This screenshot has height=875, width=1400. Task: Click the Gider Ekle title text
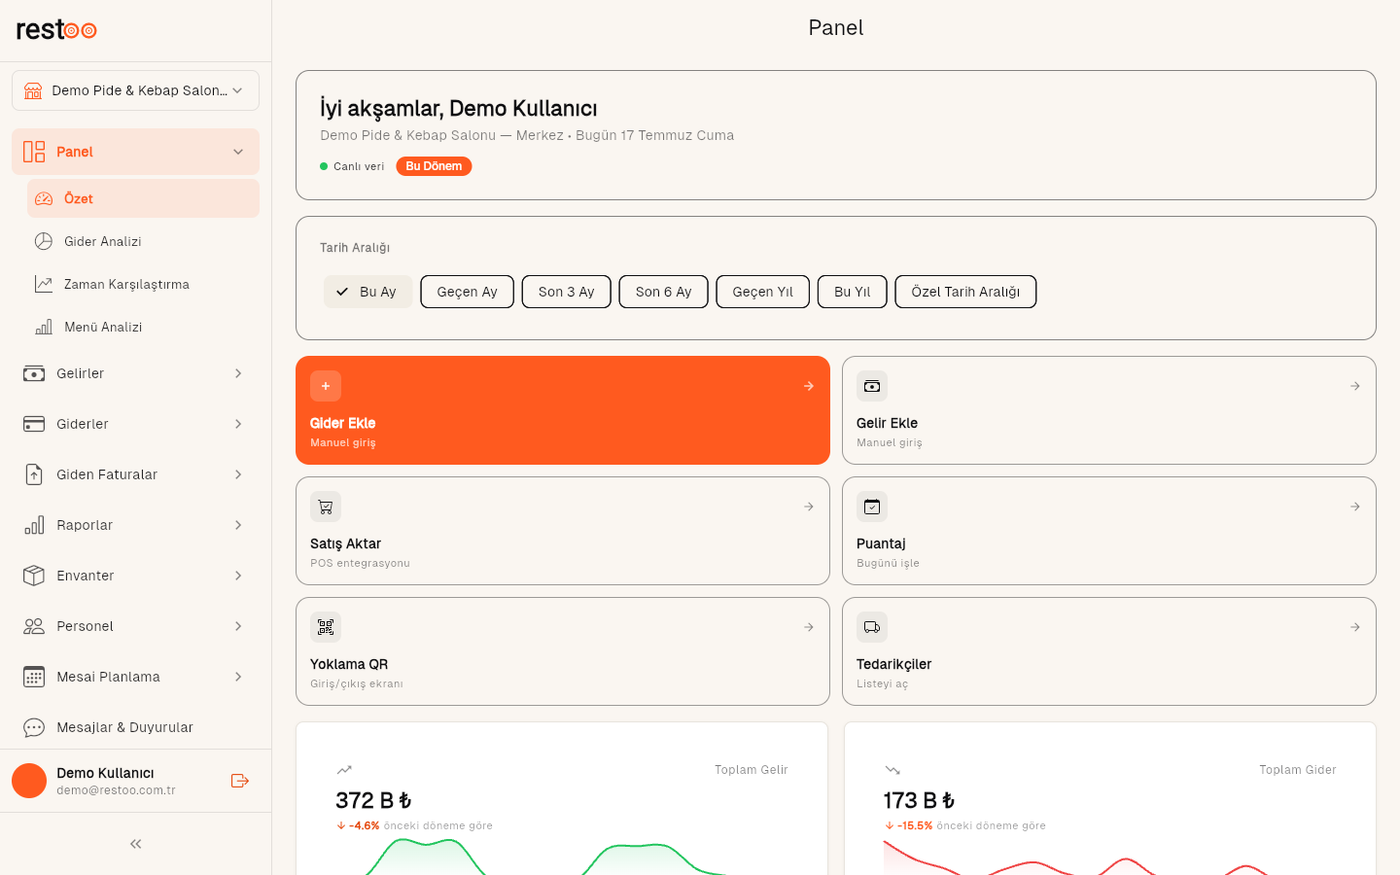pyautogui.click(x=343, y=423)
